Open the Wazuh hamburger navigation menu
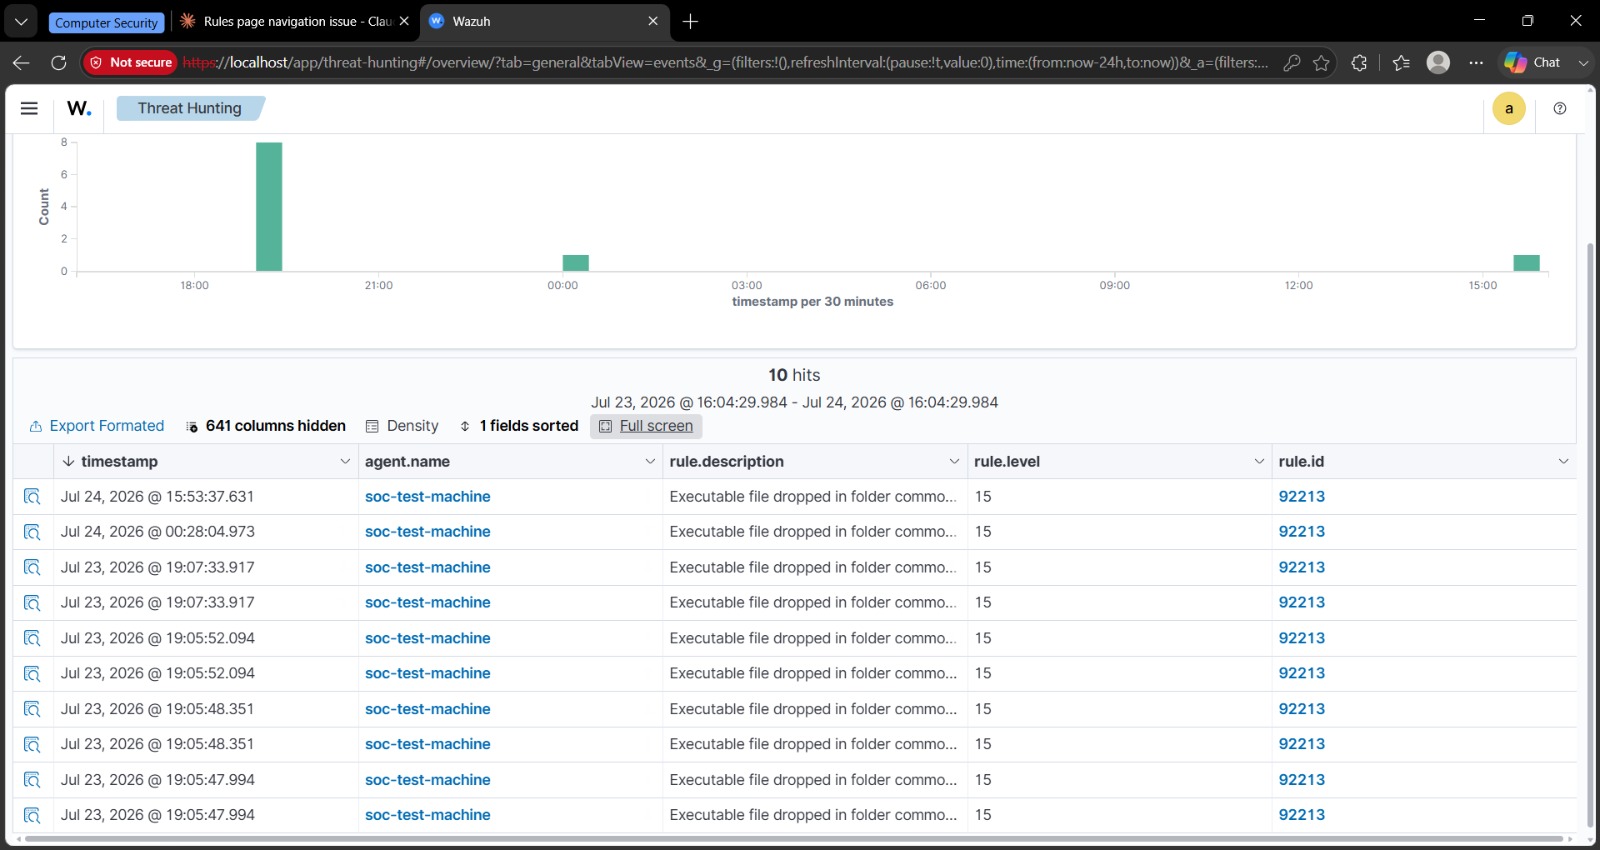Screen dimensions: 1600x850 point(29,108)
